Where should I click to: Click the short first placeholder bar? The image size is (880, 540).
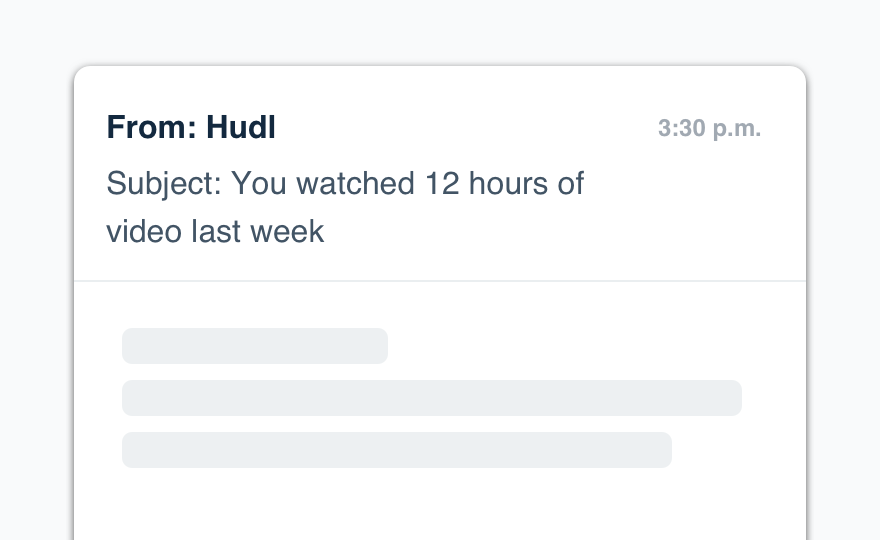point(254,346)
